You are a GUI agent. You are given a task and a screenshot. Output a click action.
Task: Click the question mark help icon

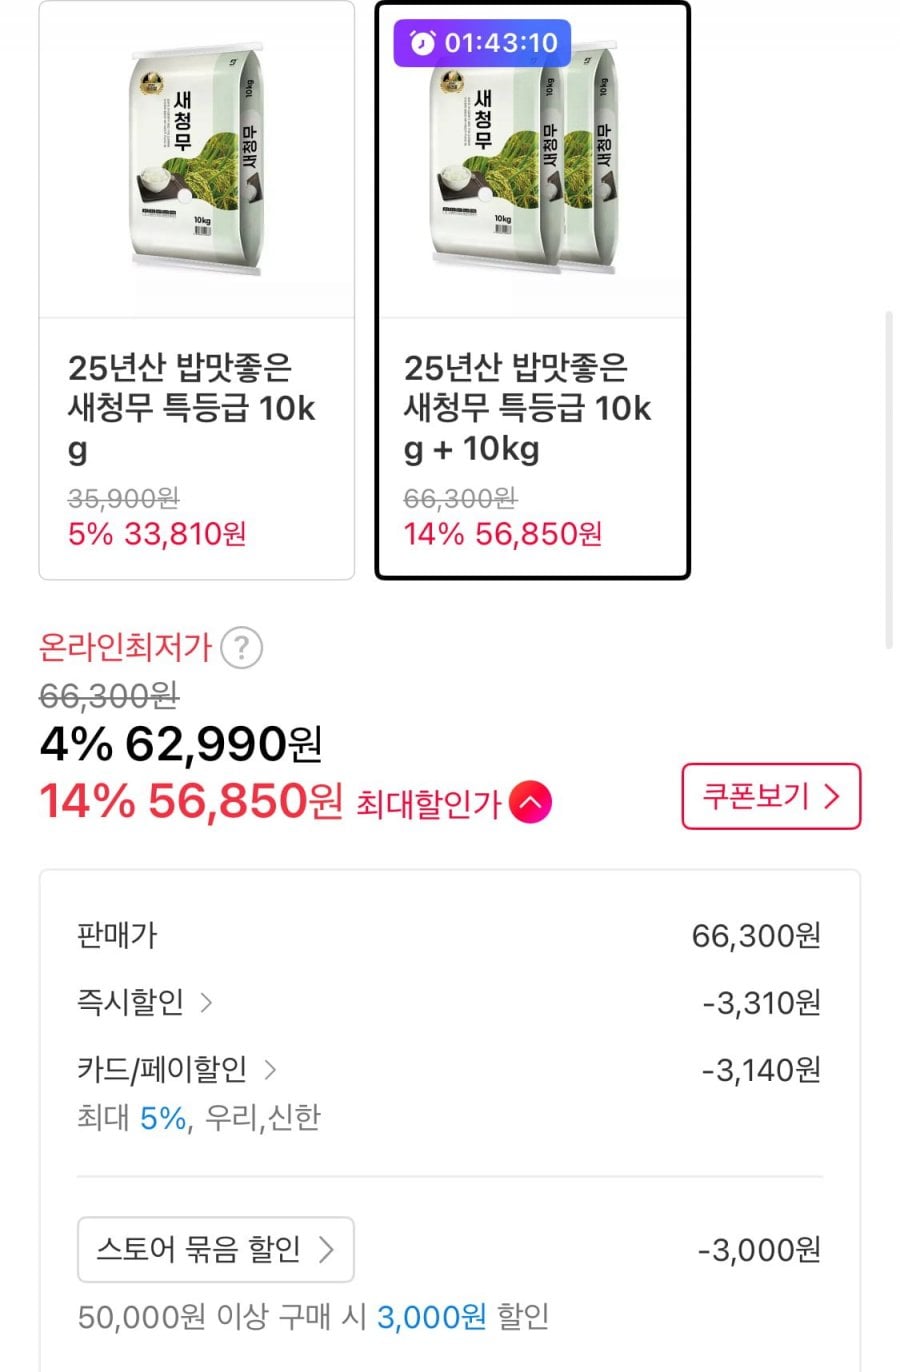[241, 648]
